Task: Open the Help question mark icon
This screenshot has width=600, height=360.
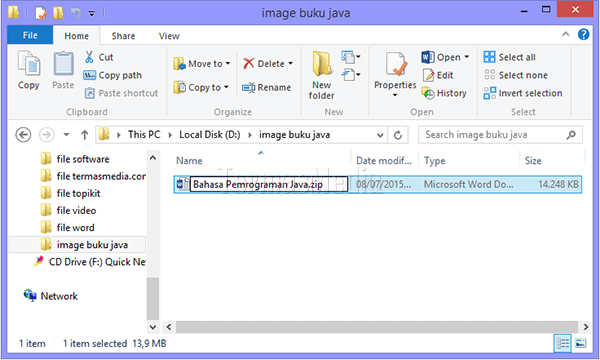Action: pos(584,34)
